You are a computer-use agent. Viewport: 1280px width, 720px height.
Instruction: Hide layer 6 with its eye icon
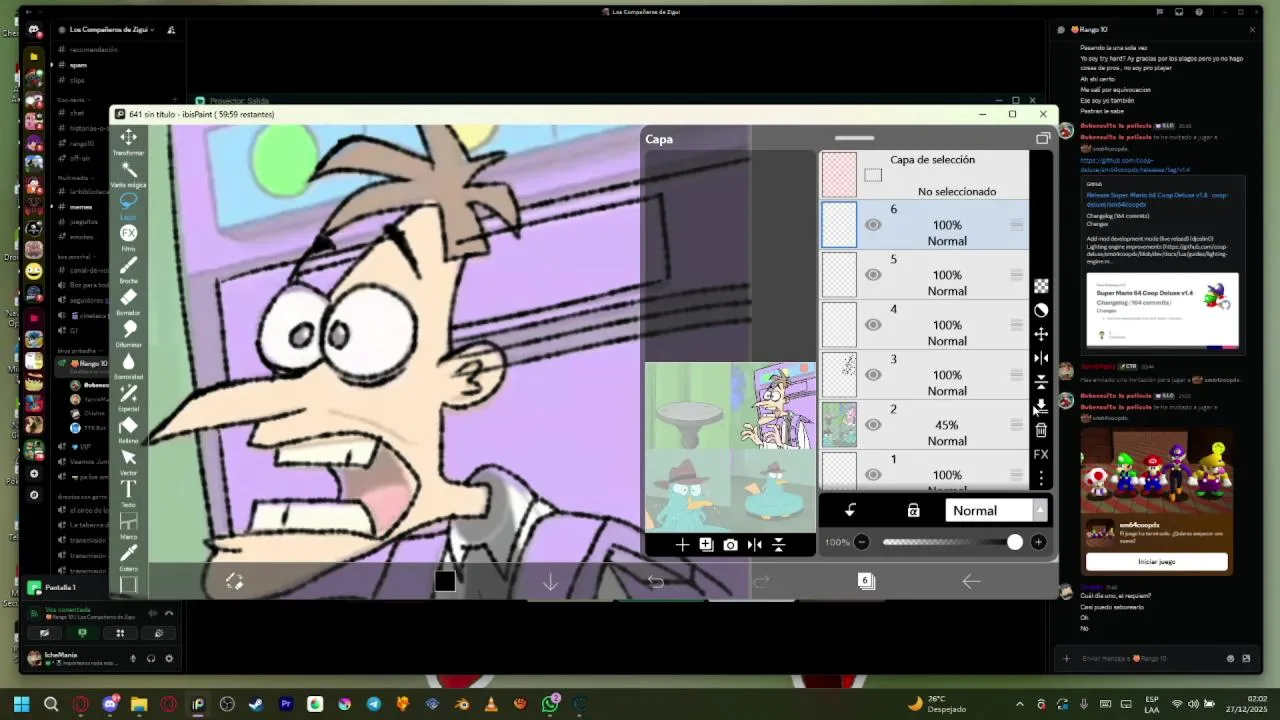click(x=873, y=225)
